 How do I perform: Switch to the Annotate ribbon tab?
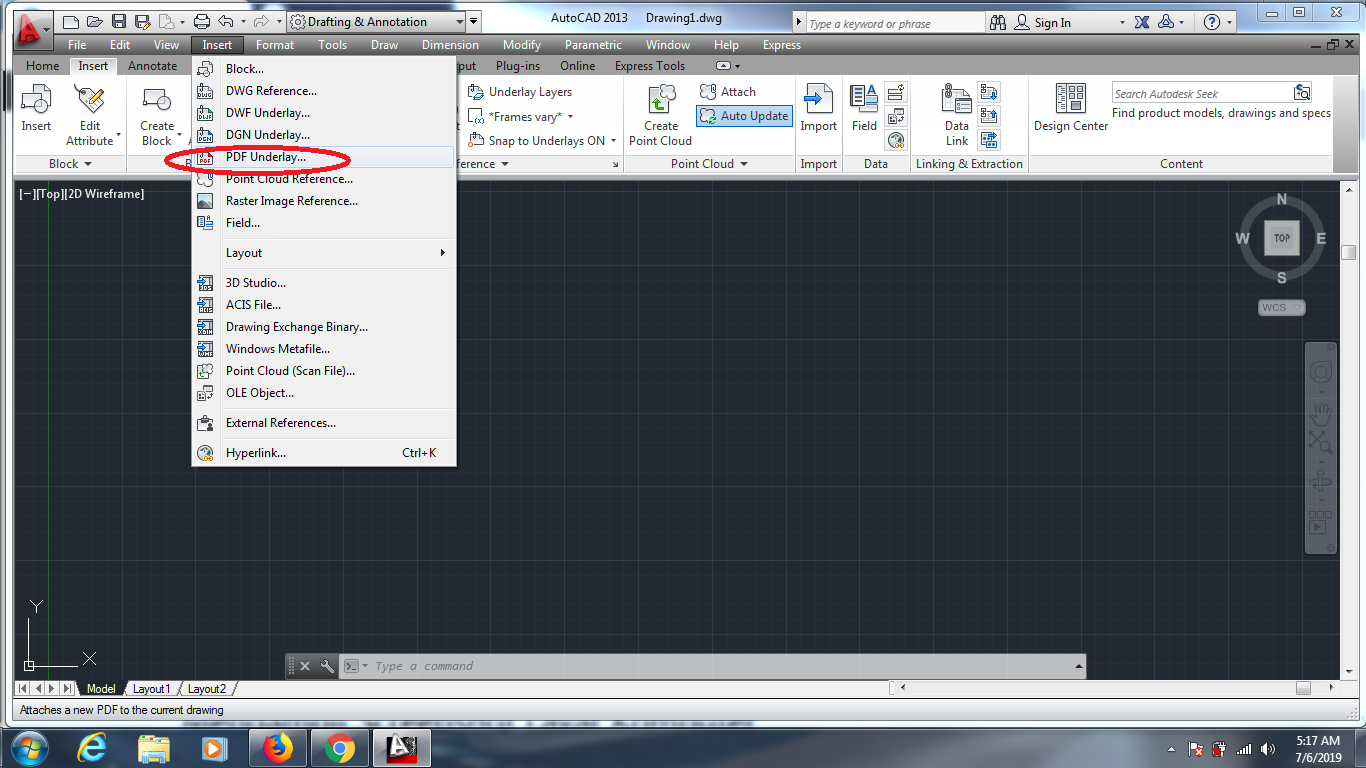coord(152,66)
